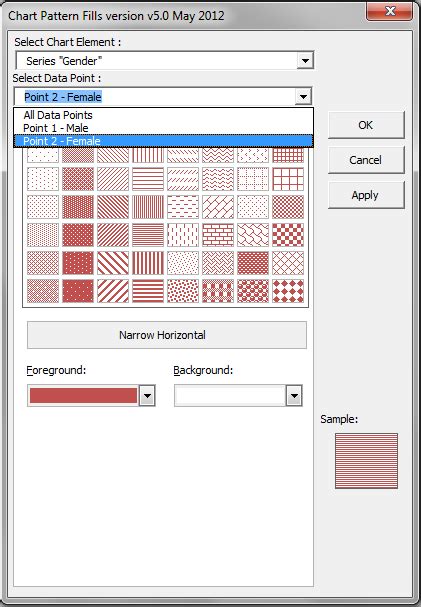
Task: Click the Apply button
Action: [366, 195]
